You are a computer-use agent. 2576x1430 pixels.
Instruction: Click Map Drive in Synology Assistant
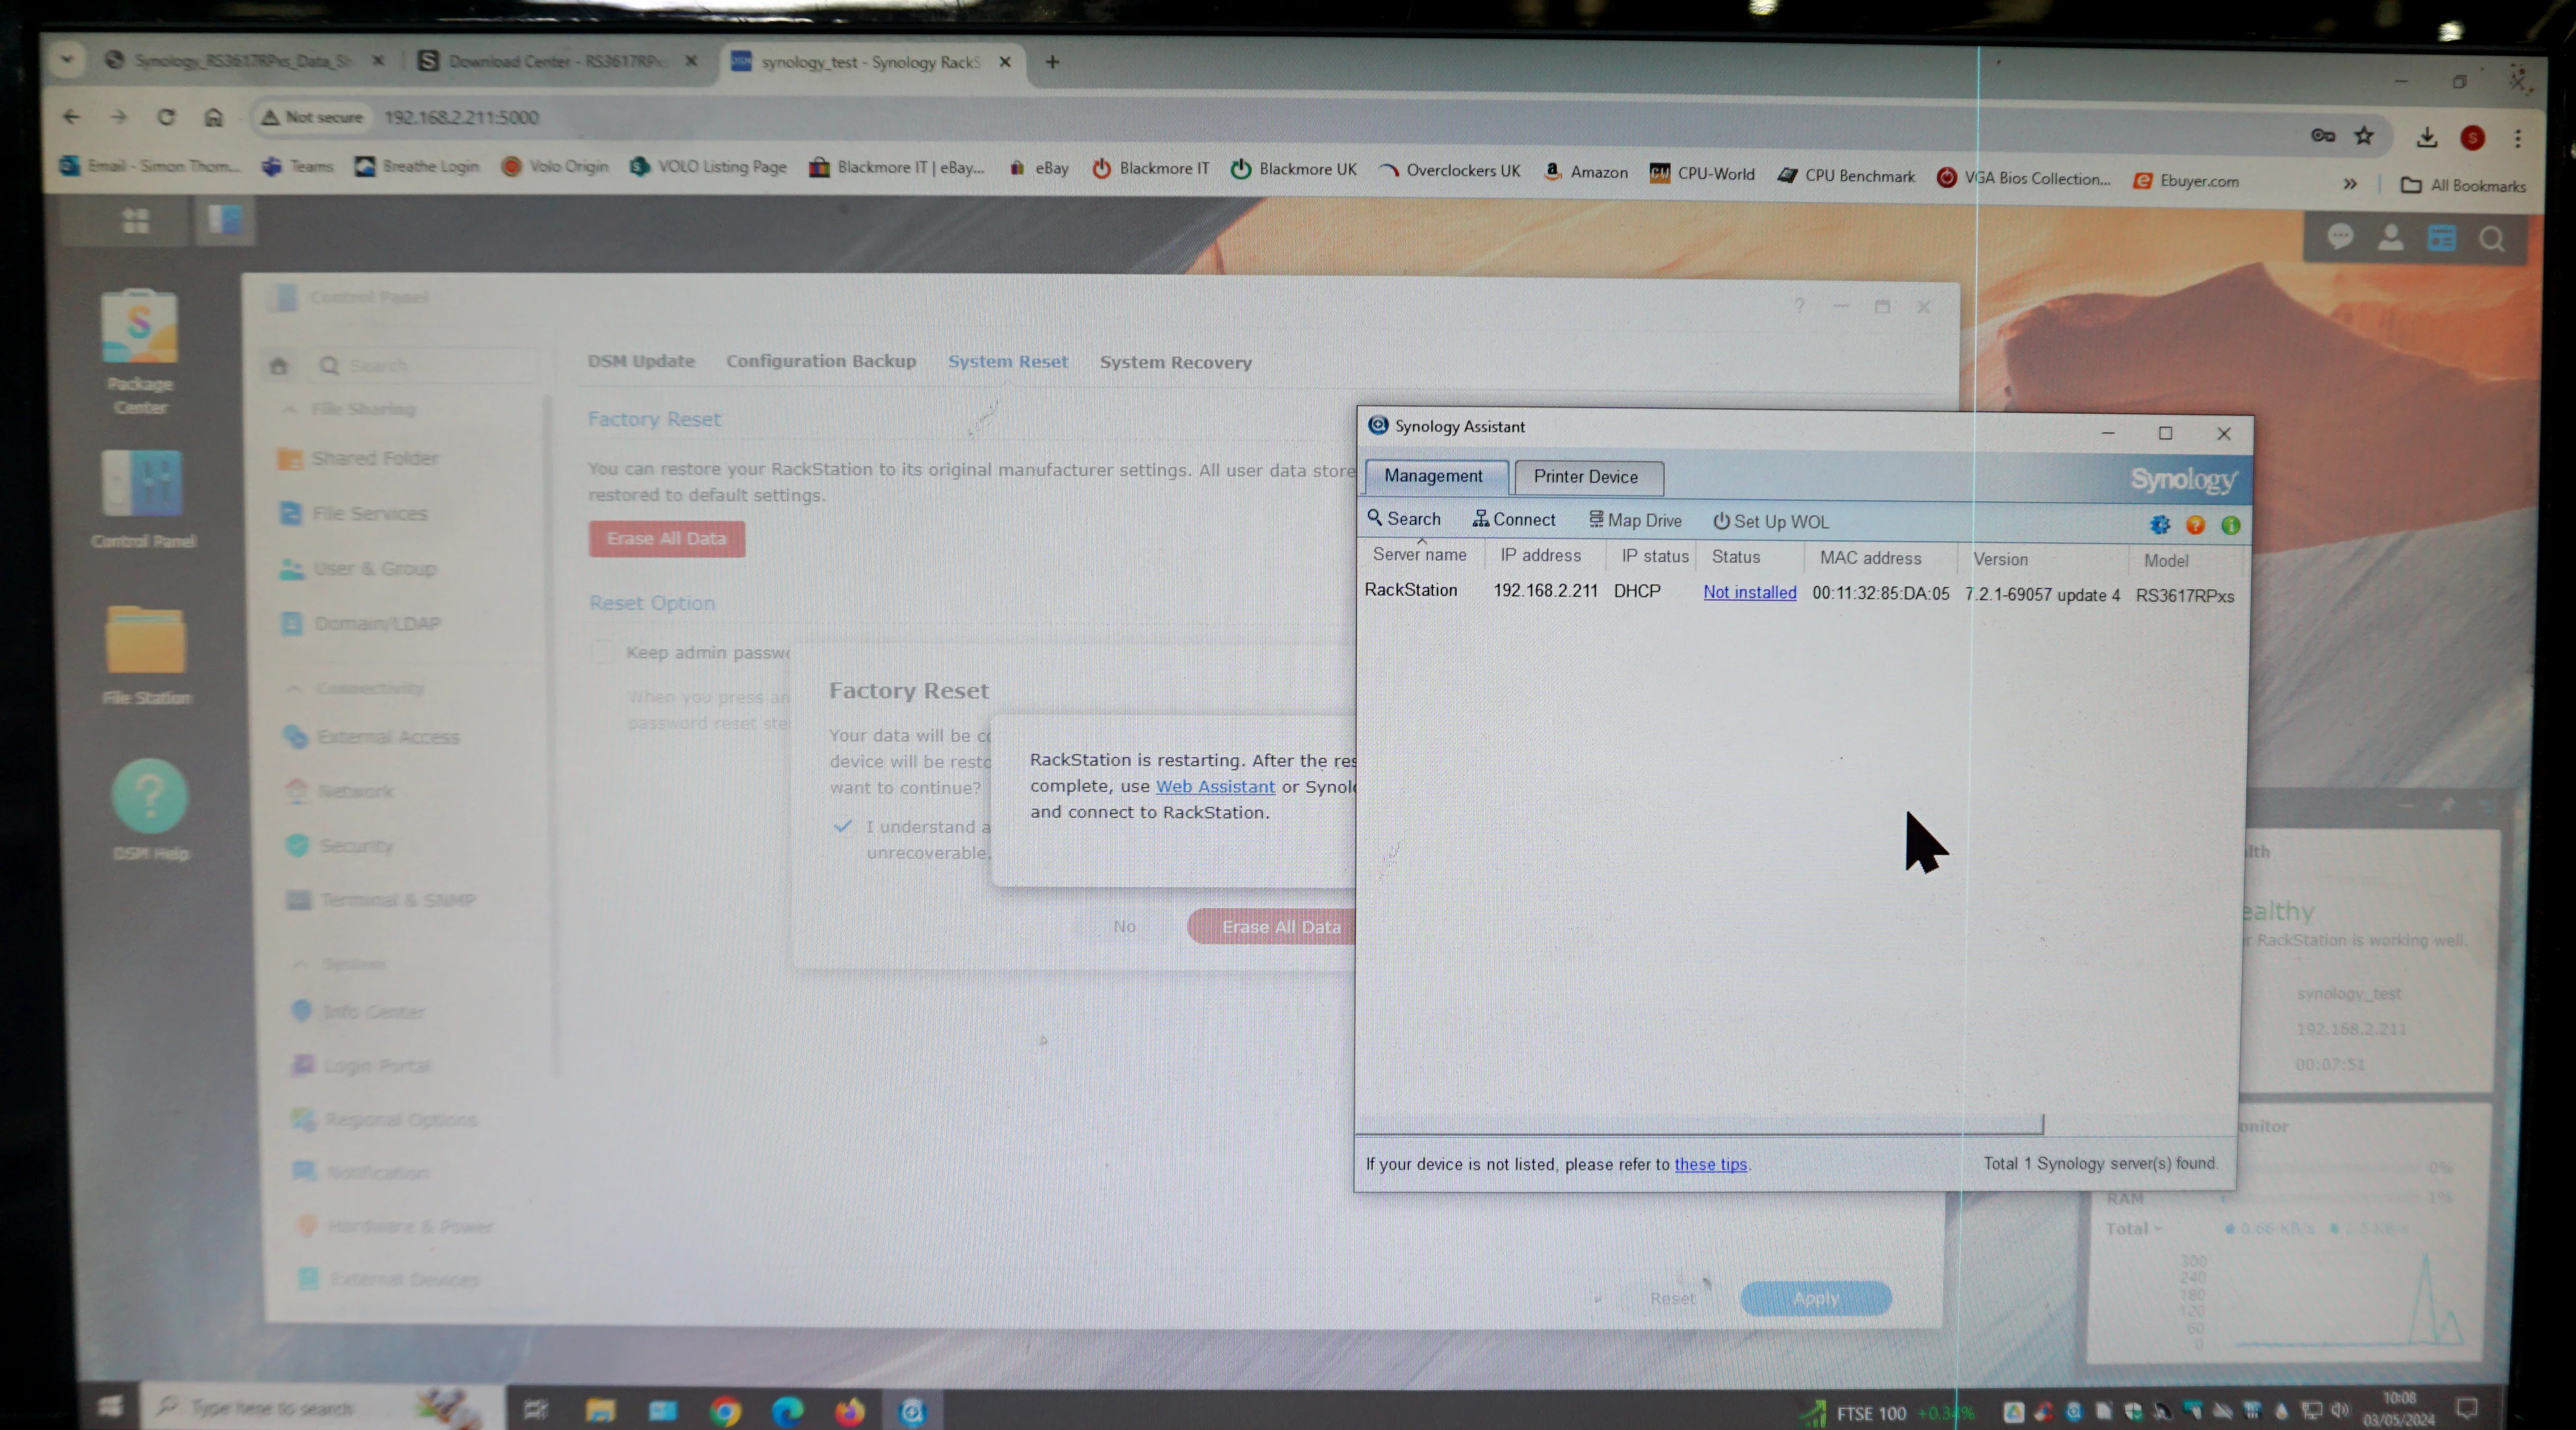coord(1636,520)
